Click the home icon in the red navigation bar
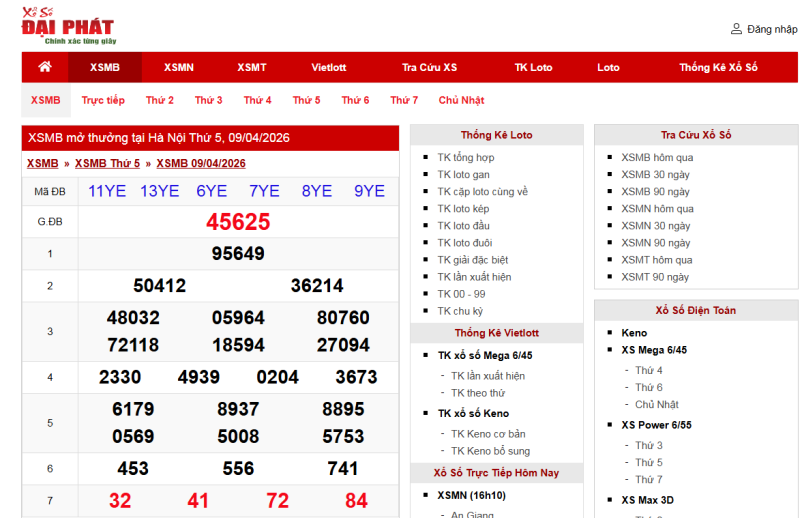This screenshot has height=518, width=802. [x=45, y=67]
